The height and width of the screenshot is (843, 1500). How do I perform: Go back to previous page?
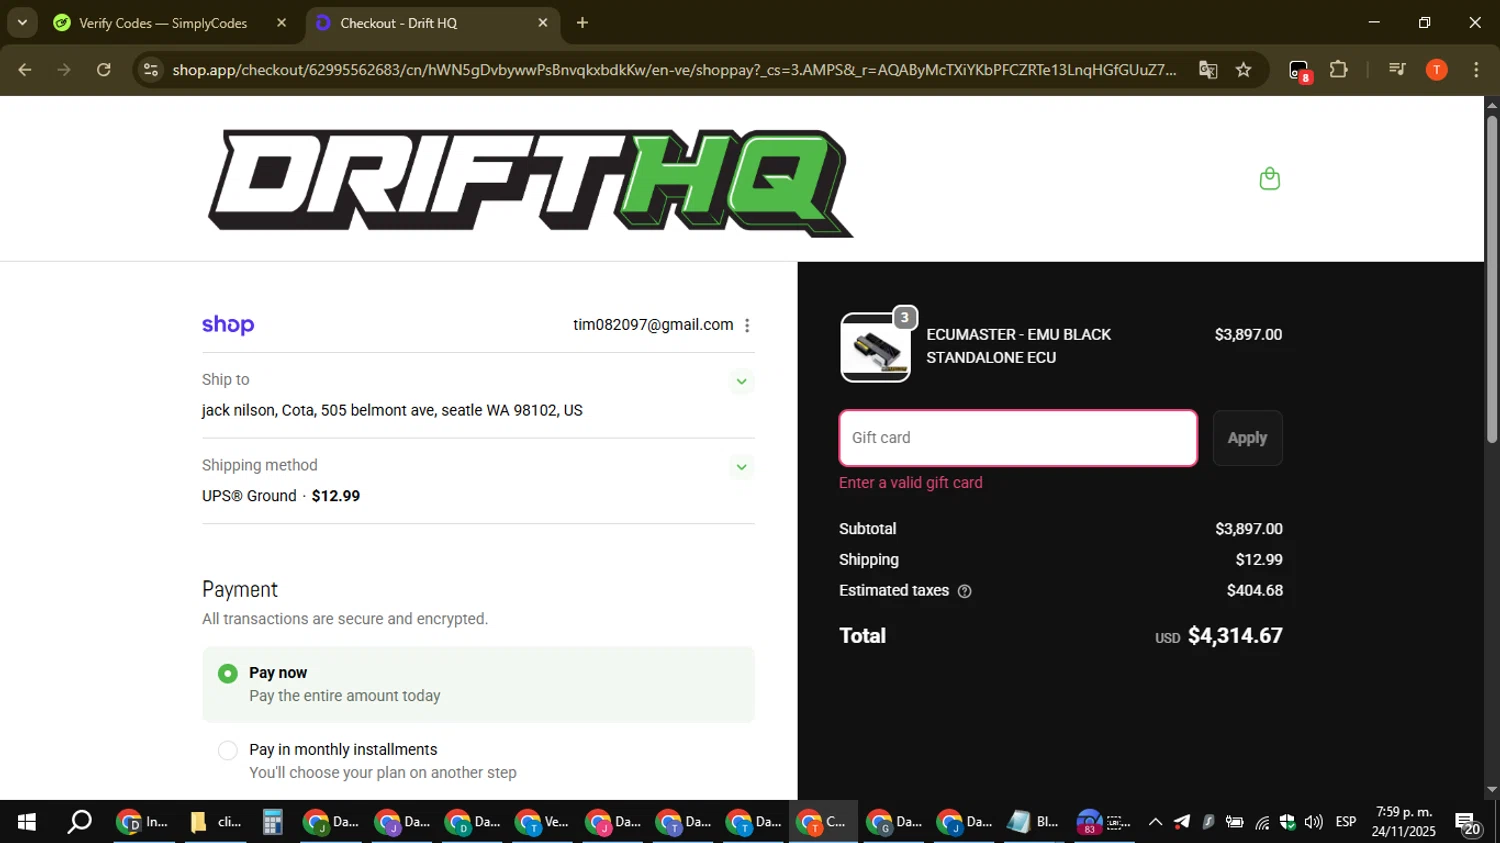[25, 70]
